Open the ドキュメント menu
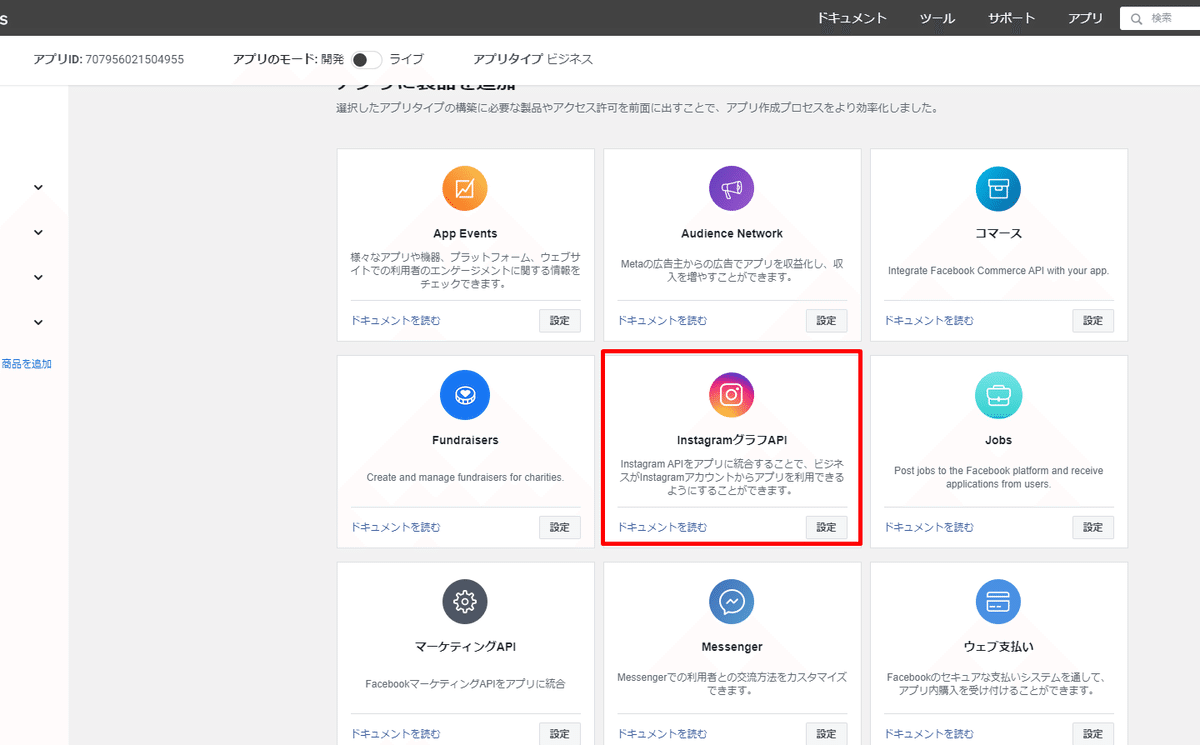 [x=852, y=18]
